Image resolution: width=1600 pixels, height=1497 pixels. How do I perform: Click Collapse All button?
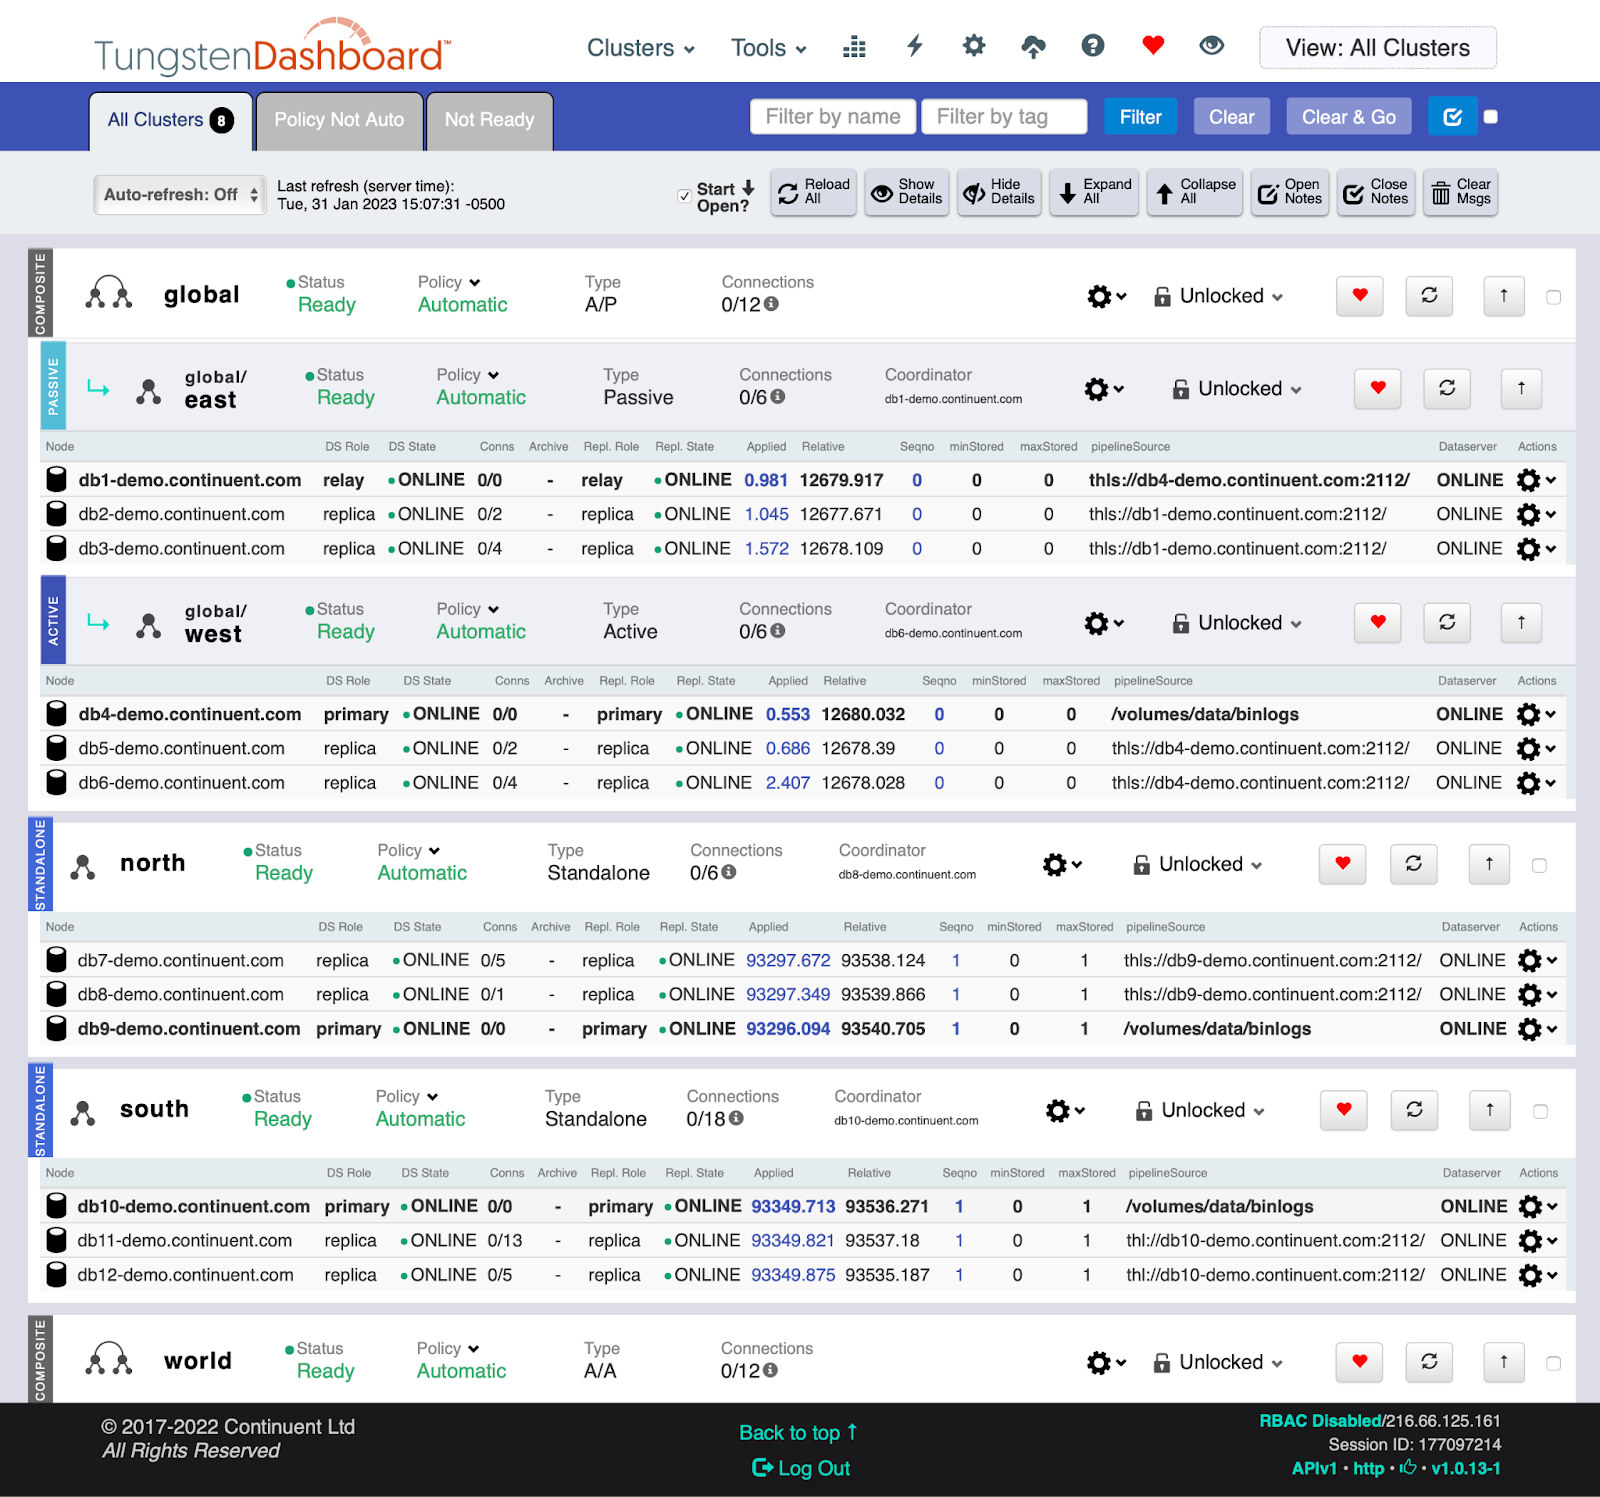pyautogui.click(x=1194, y=192)
